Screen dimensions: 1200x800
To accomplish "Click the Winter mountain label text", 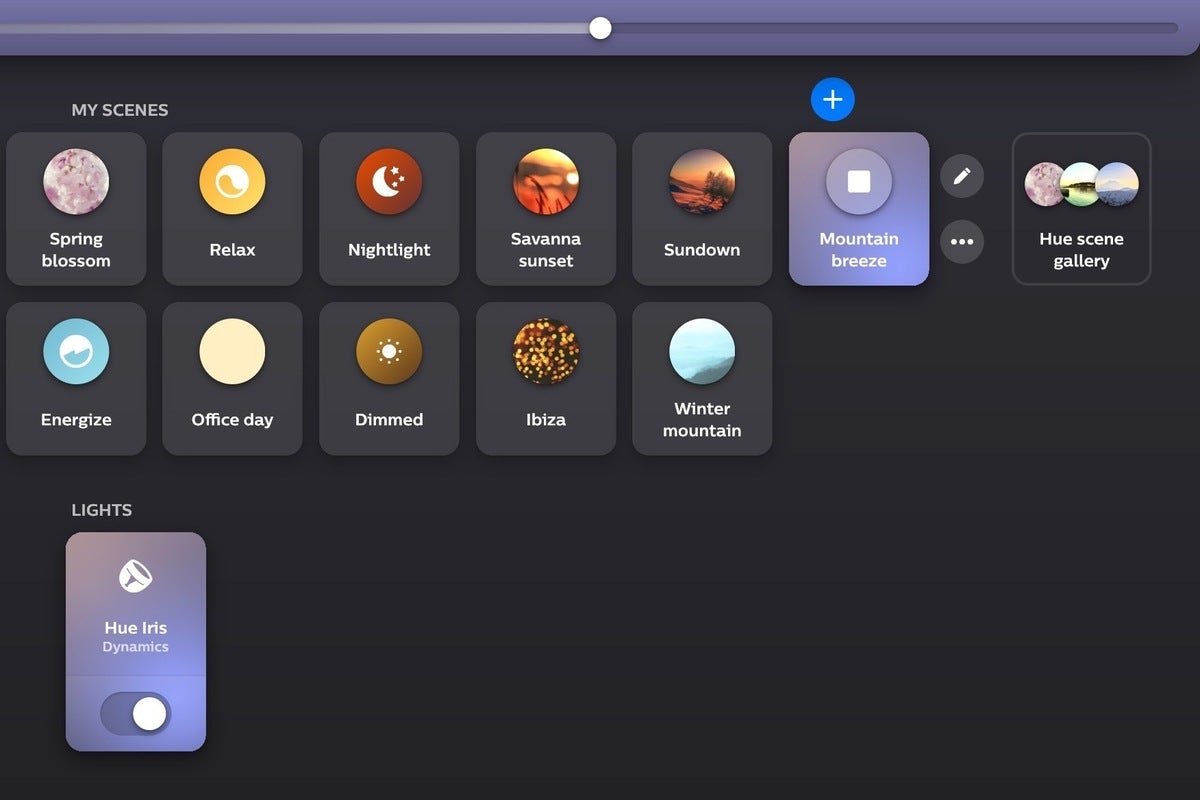I will click(x=702, y=420).
